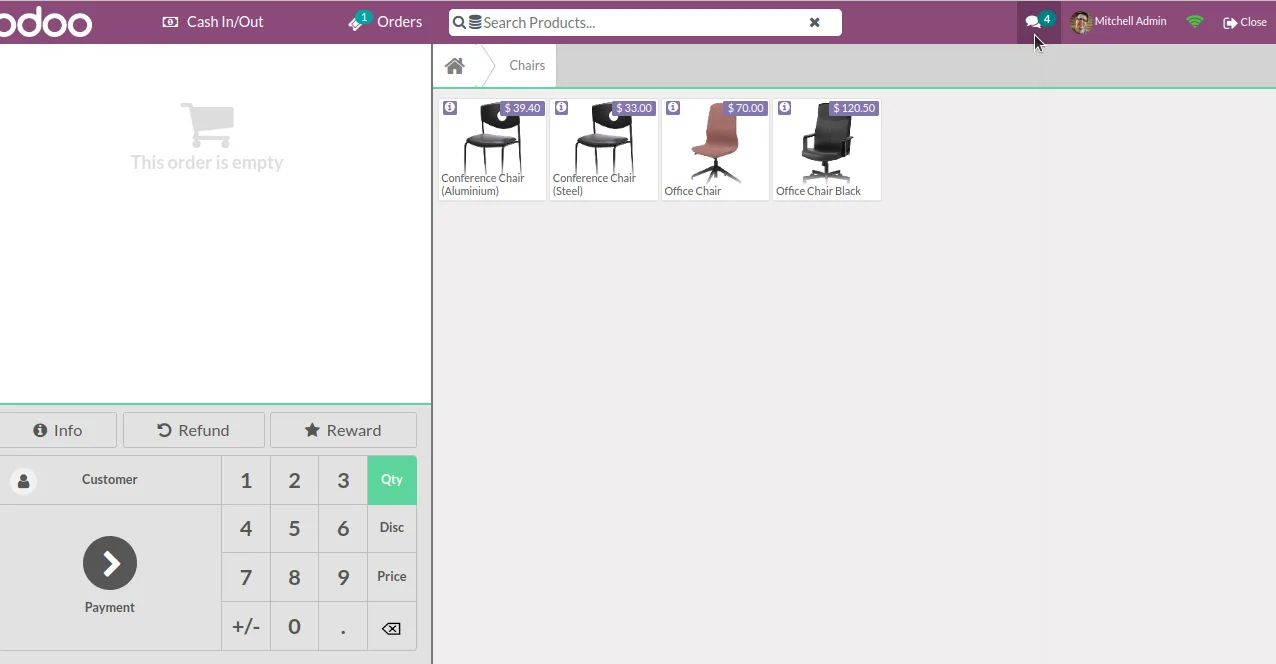
Task: Tap numpad key 3
Action: point(343,480)
